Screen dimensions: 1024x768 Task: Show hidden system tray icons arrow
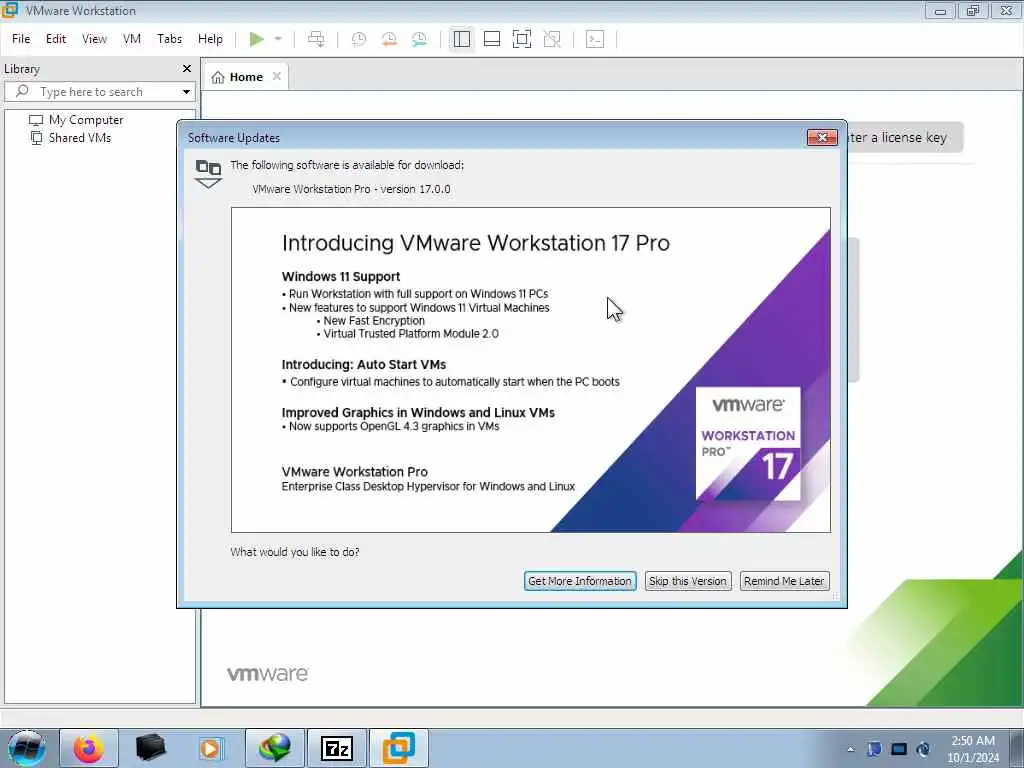pyautogui.click(x=851, y=750)
